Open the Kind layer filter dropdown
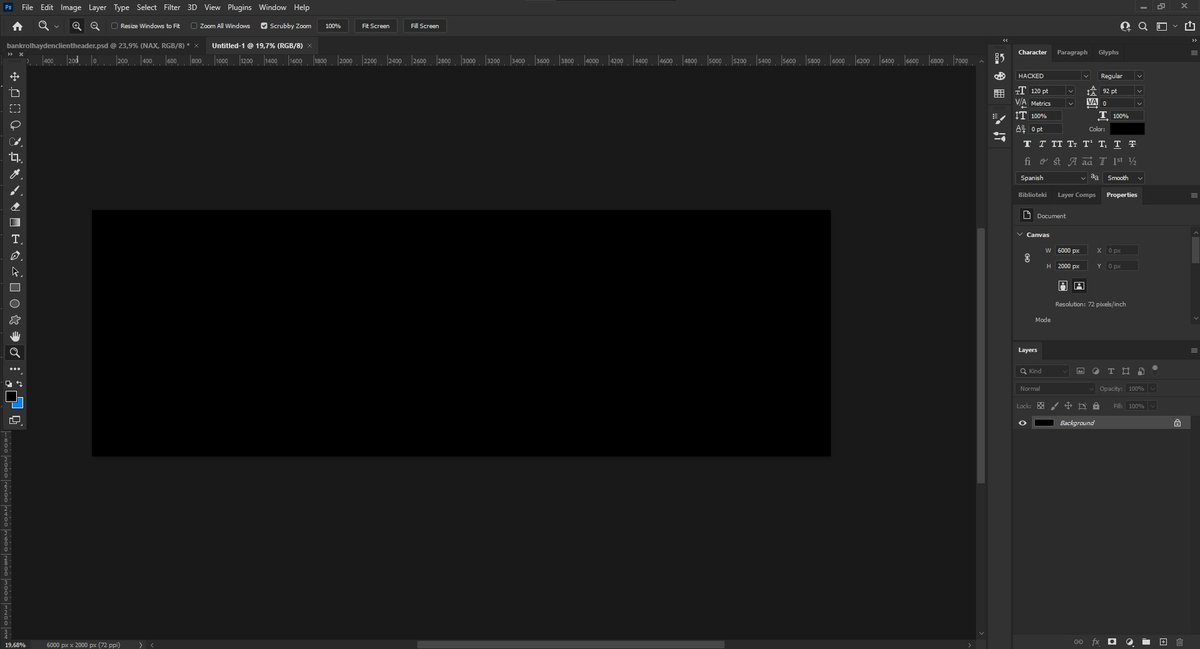Viewport: 1200px width, 649px height. pyautogui.click(x=1043, y=371)
